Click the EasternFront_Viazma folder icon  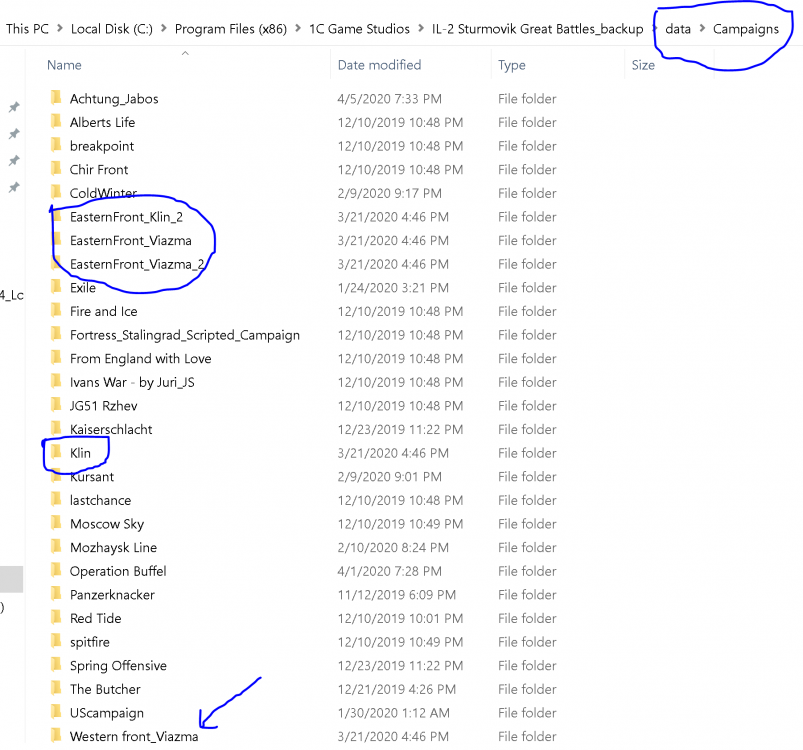pyautogui.click(x=56, y=239)
